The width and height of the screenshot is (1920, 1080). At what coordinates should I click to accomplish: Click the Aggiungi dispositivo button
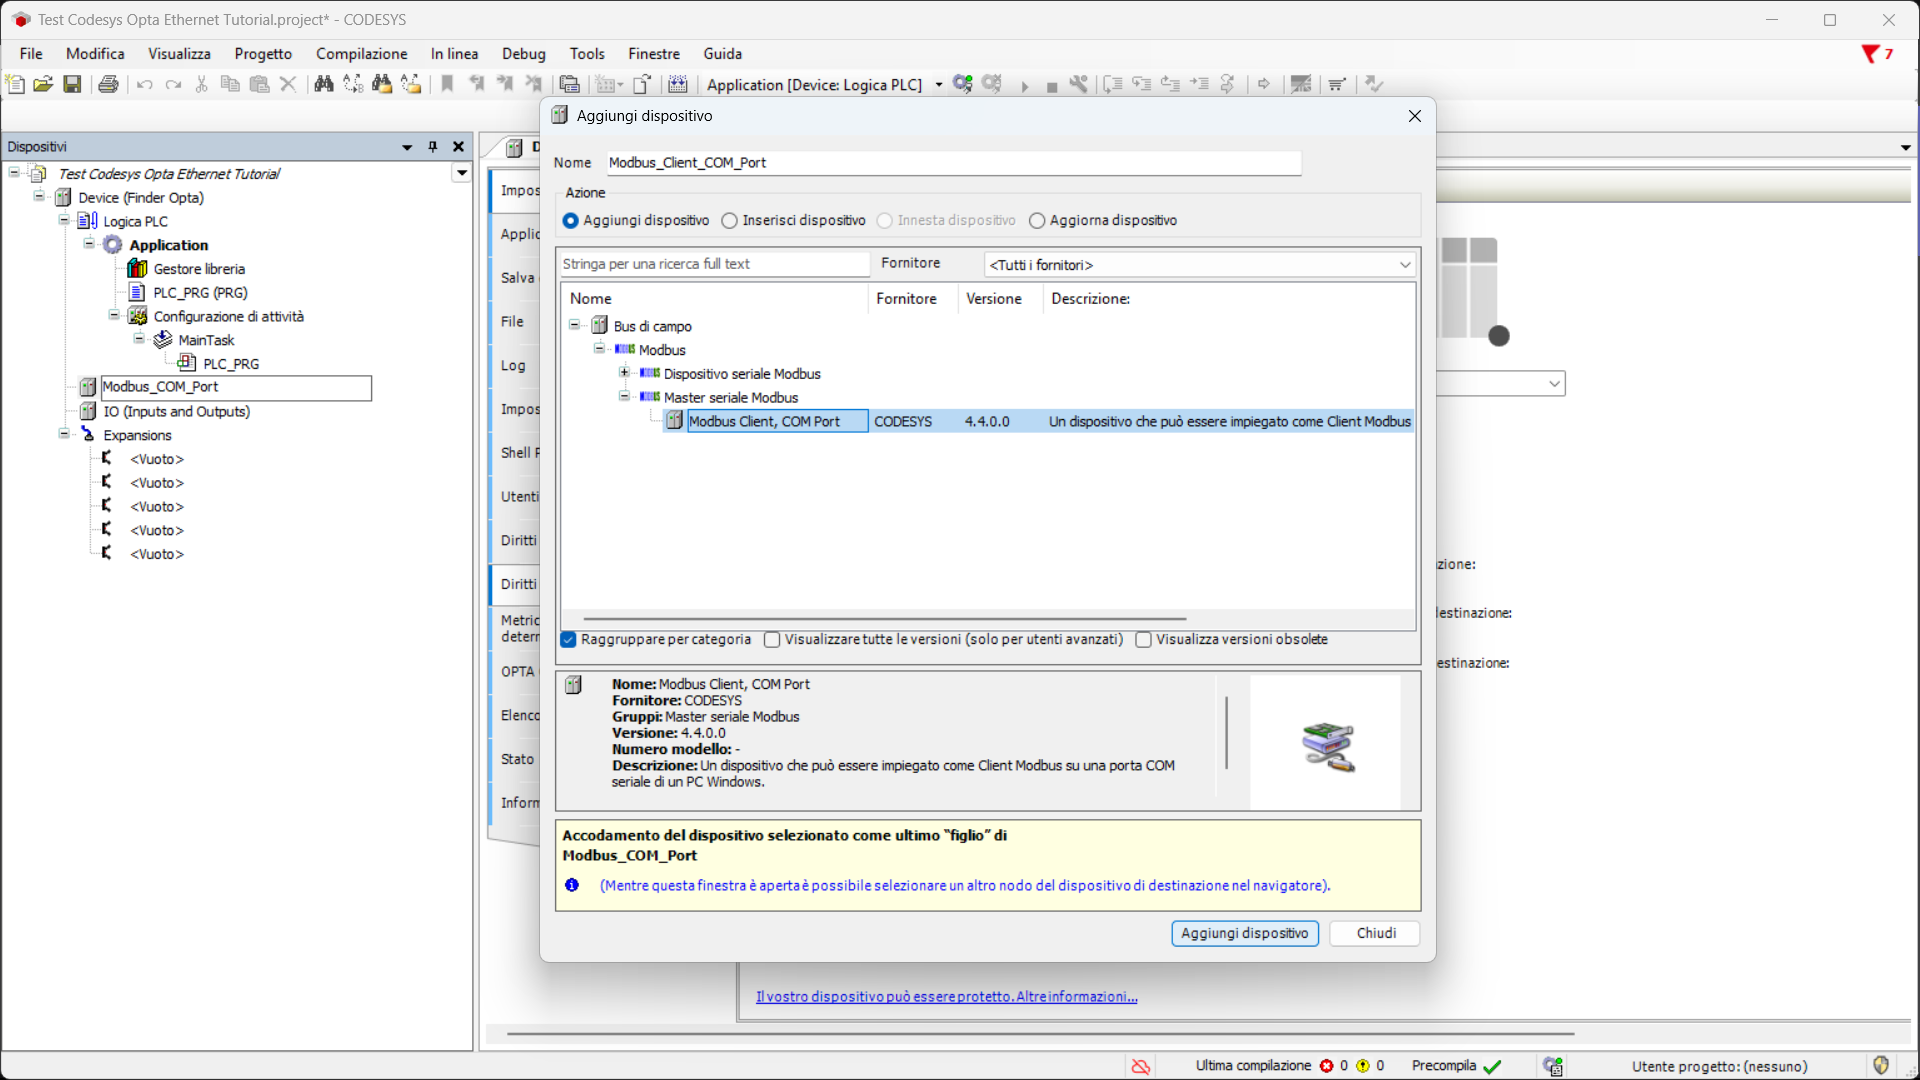1244,933
